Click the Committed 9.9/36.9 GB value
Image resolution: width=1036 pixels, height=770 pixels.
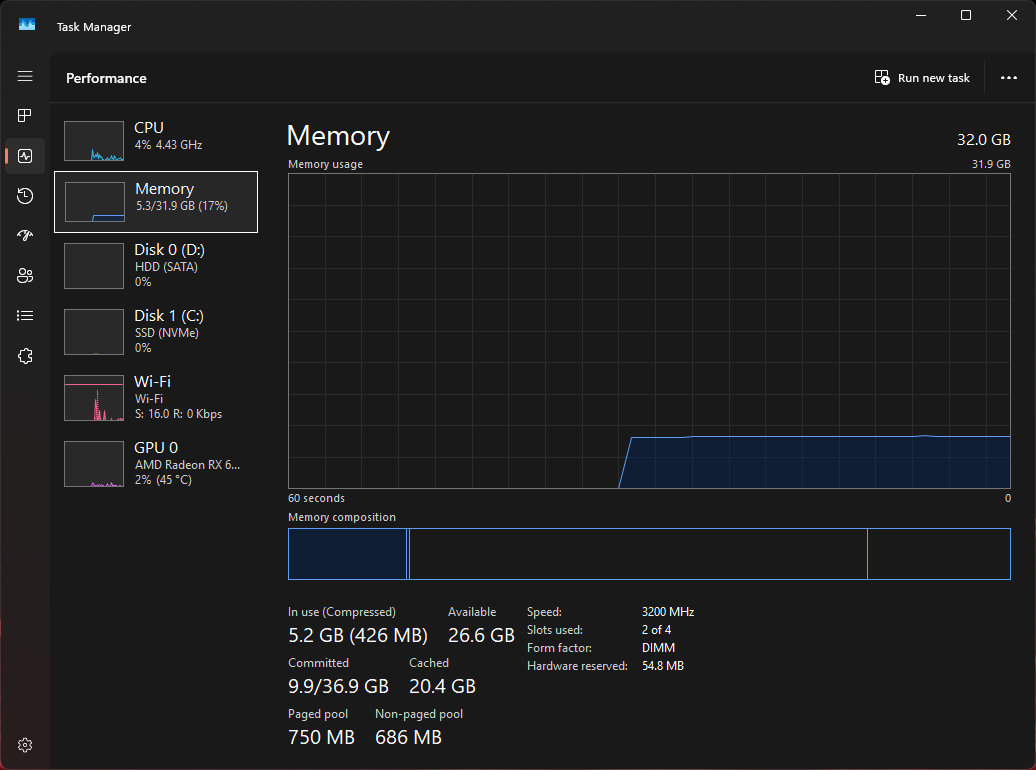pos(338,687)
